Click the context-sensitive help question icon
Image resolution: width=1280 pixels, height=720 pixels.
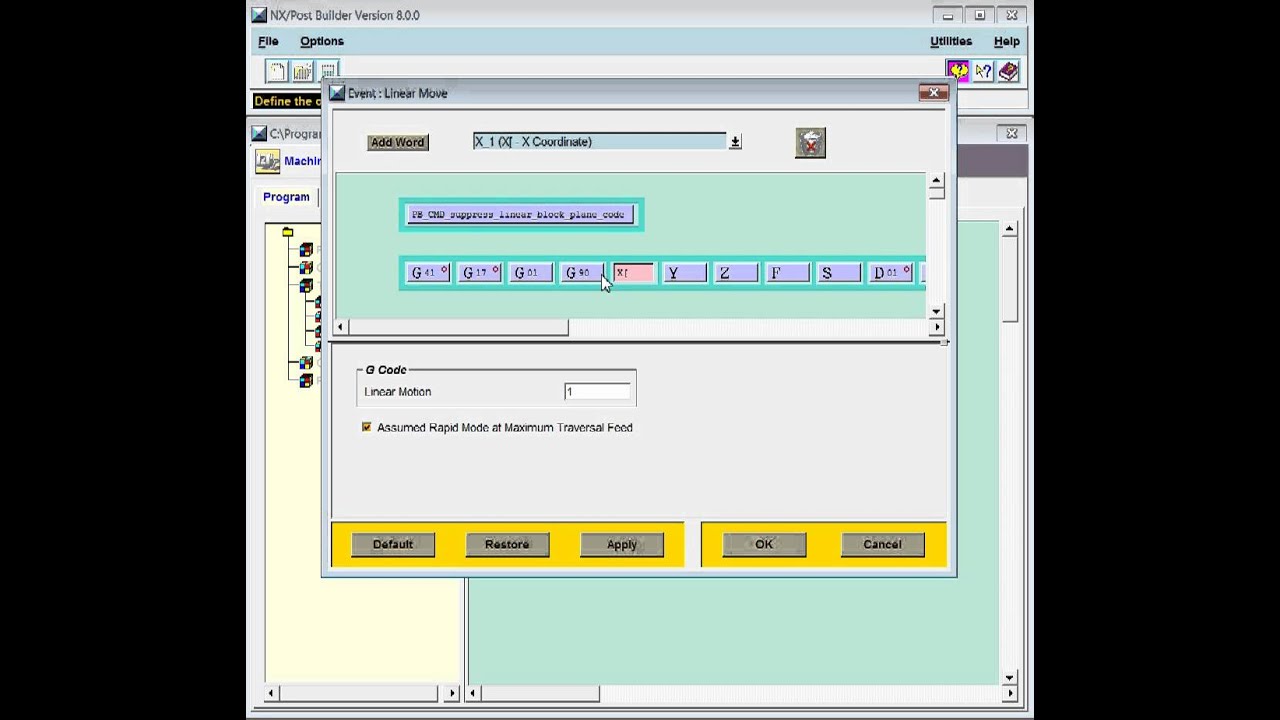click(x=983, y=71)
